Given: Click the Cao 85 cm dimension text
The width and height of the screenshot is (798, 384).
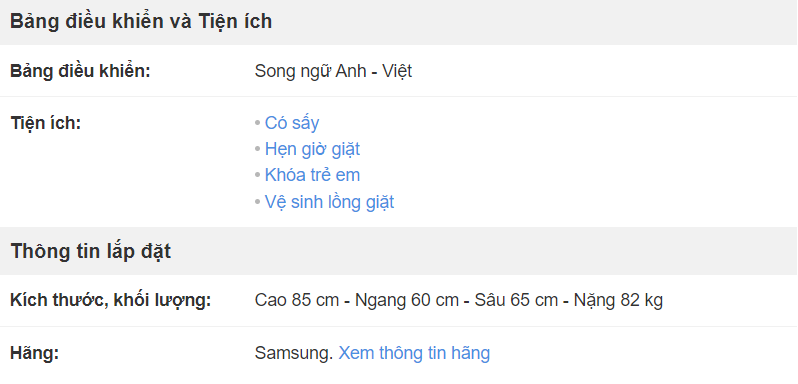Looking at the screenshot, I should 297,301.
